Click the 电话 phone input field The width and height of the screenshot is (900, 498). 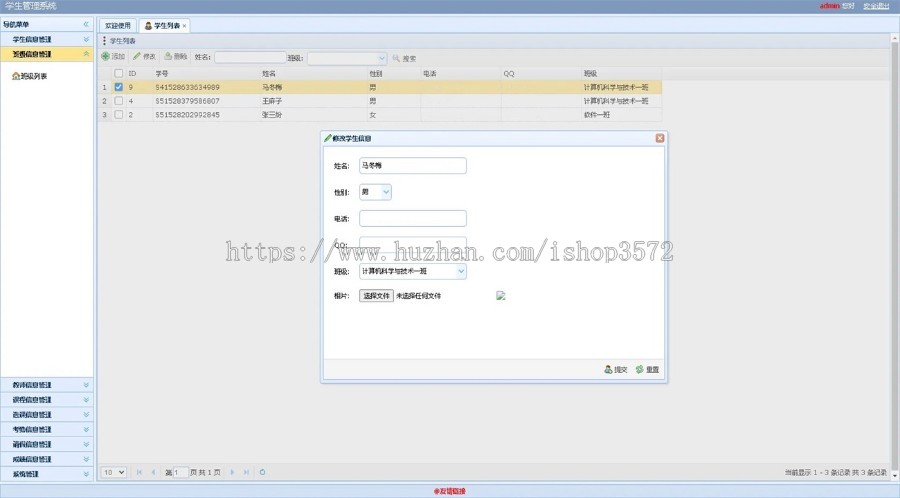point(413,219)
